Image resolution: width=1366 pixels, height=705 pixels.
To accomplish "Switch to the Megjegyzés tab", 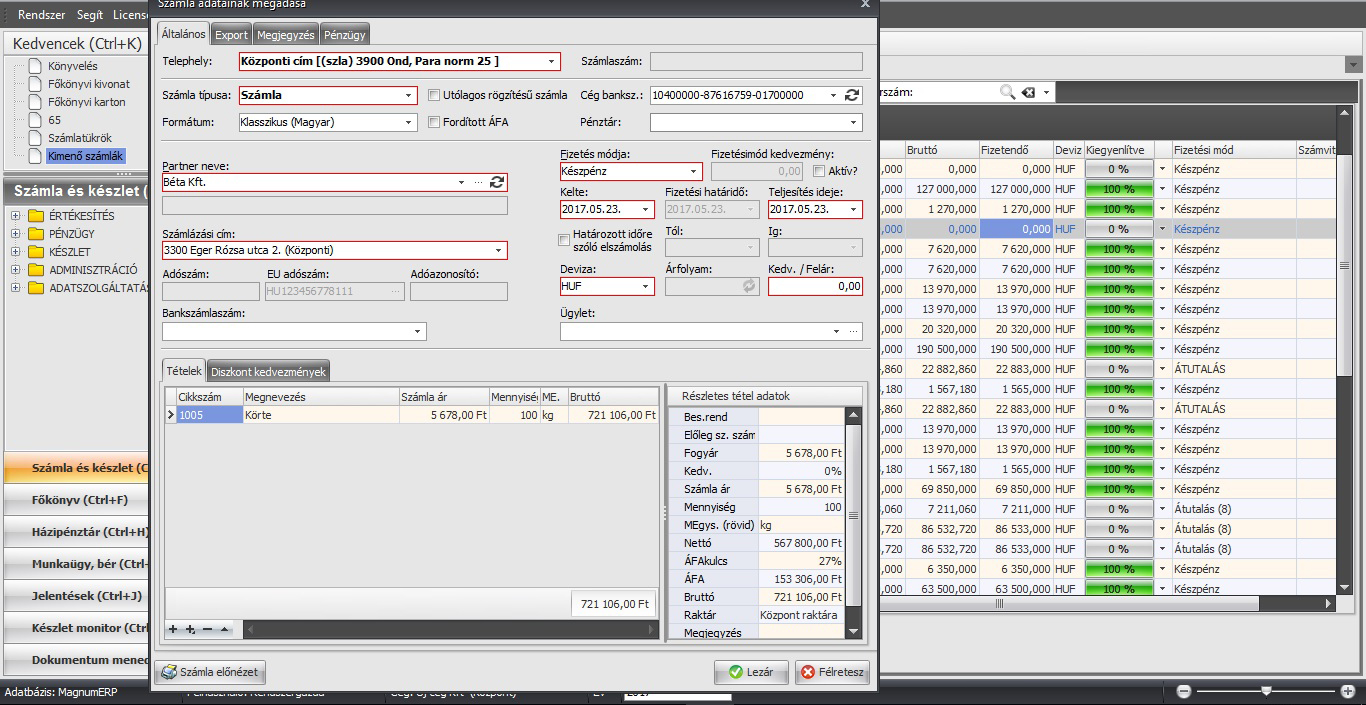I will [285, 34].
